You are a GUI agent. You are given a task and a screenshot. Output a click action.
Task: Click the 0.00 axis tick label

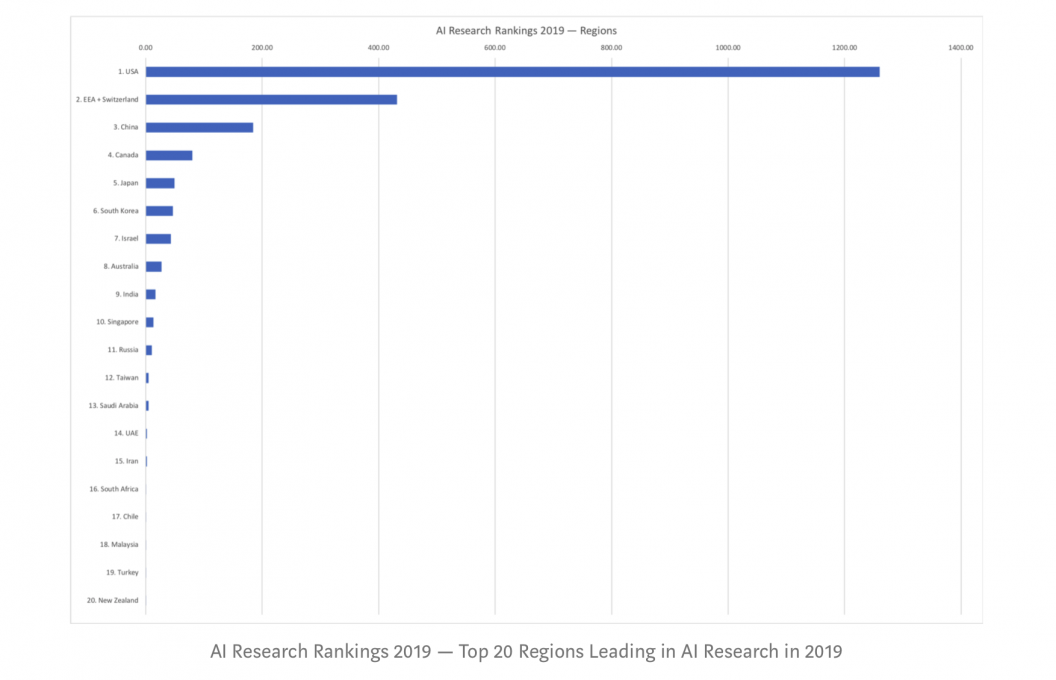coord(146,48)
